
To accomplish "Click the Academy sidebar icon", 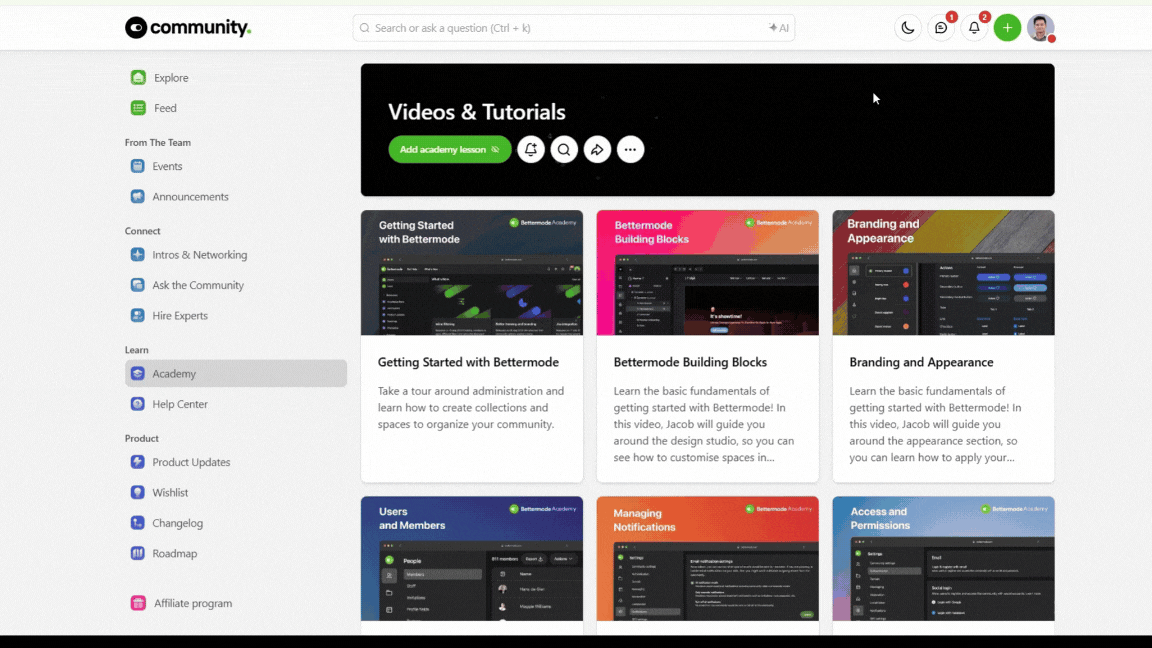I will point(137,373).
